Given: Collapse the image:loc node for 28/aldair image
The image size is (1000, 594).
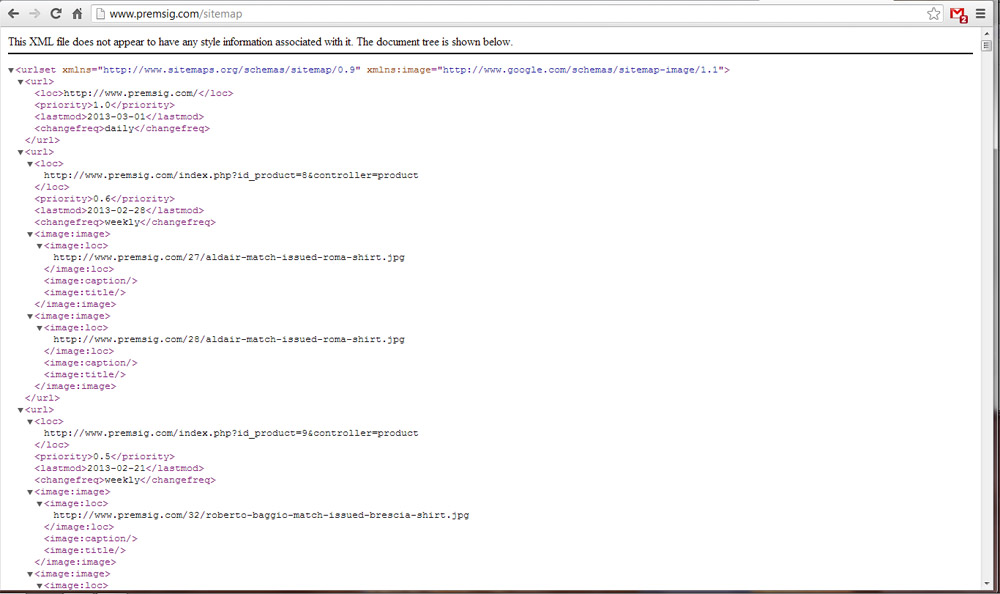Looking at the screenshot, I should 40,328.
